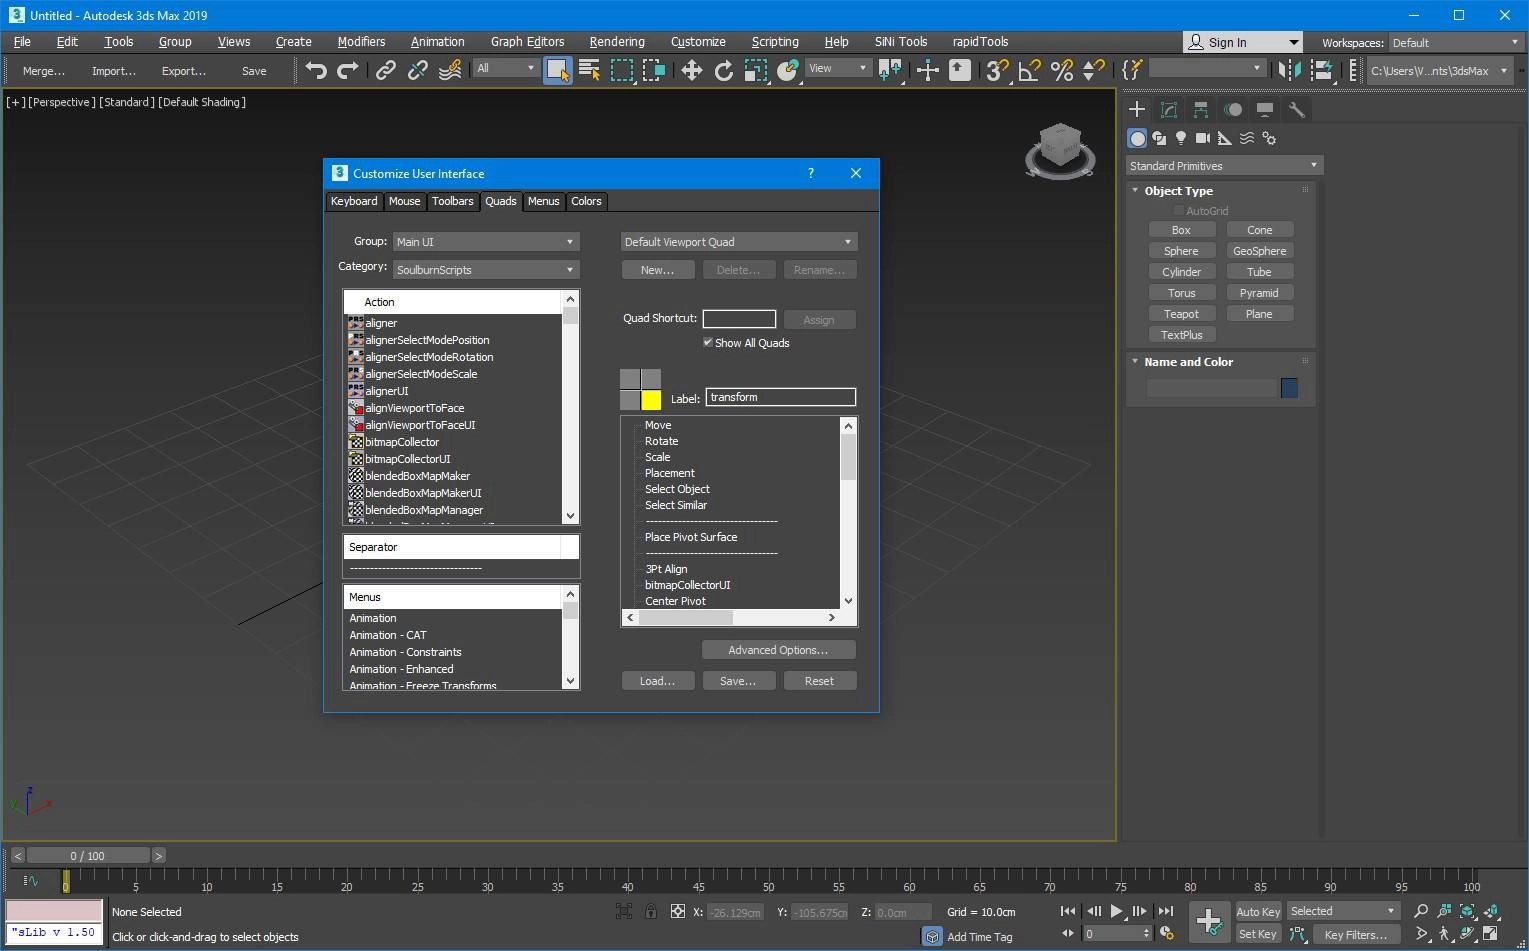Open the Selected key-target dropdown
The width and height of the screenshot is (1529, 951).
tap(1343, 911)
